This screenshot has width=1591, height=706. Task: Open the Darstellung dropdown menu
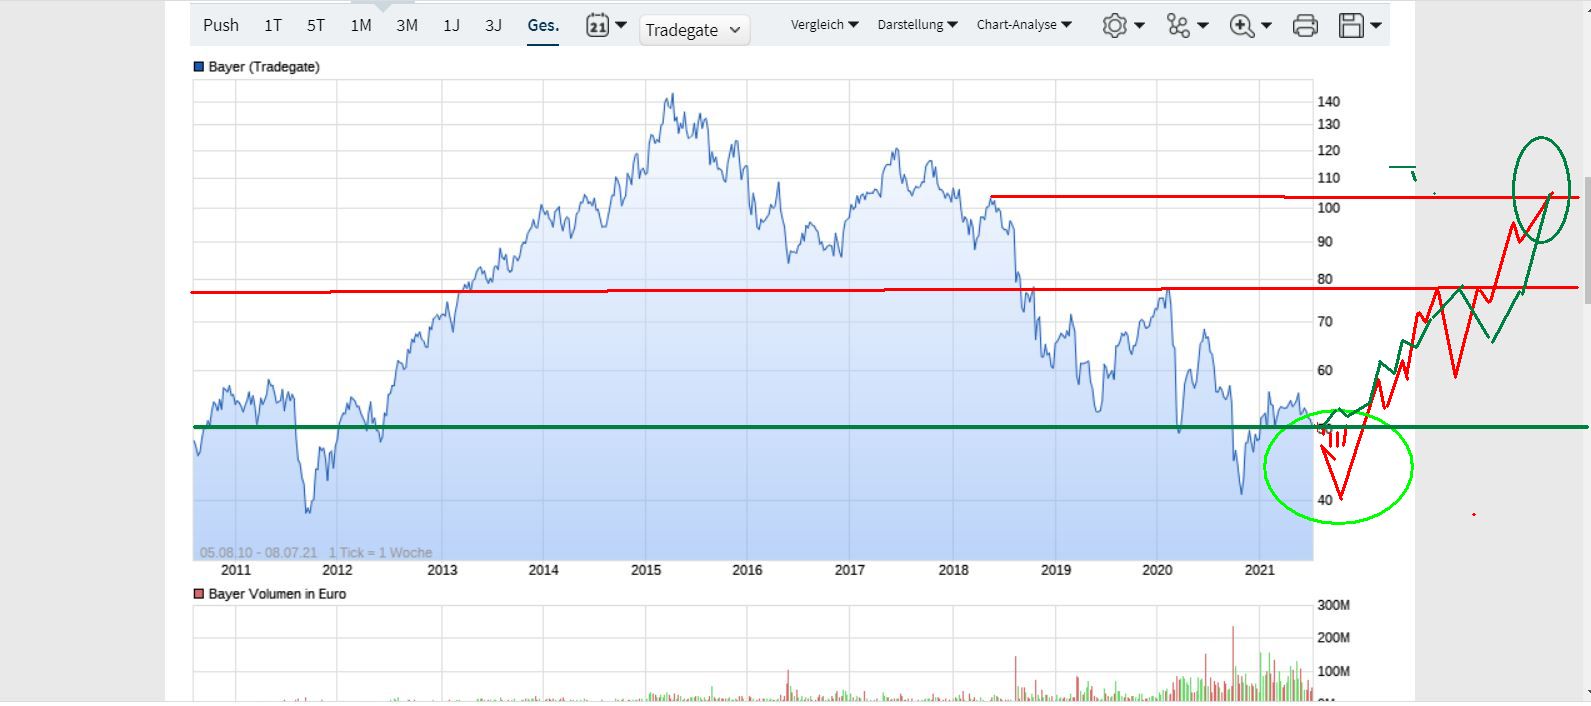[917, 25]
